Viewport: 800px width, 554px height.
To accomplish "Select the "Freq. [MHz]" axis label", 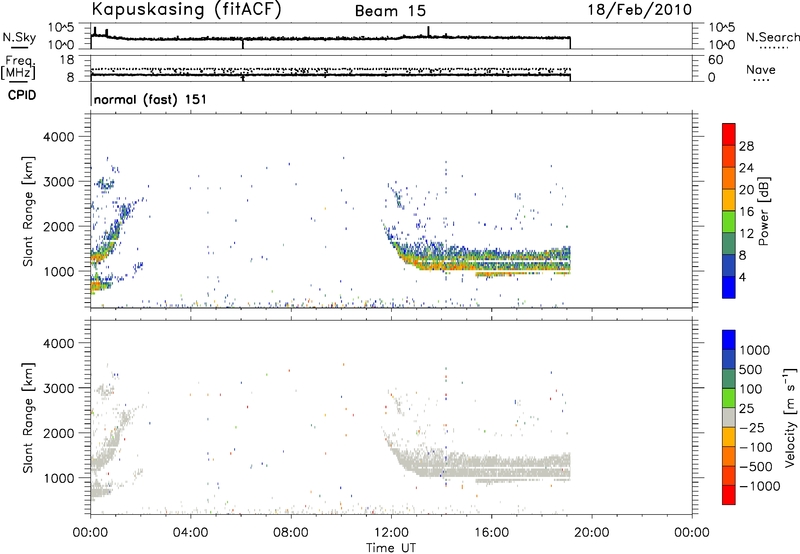I will 18,68.
